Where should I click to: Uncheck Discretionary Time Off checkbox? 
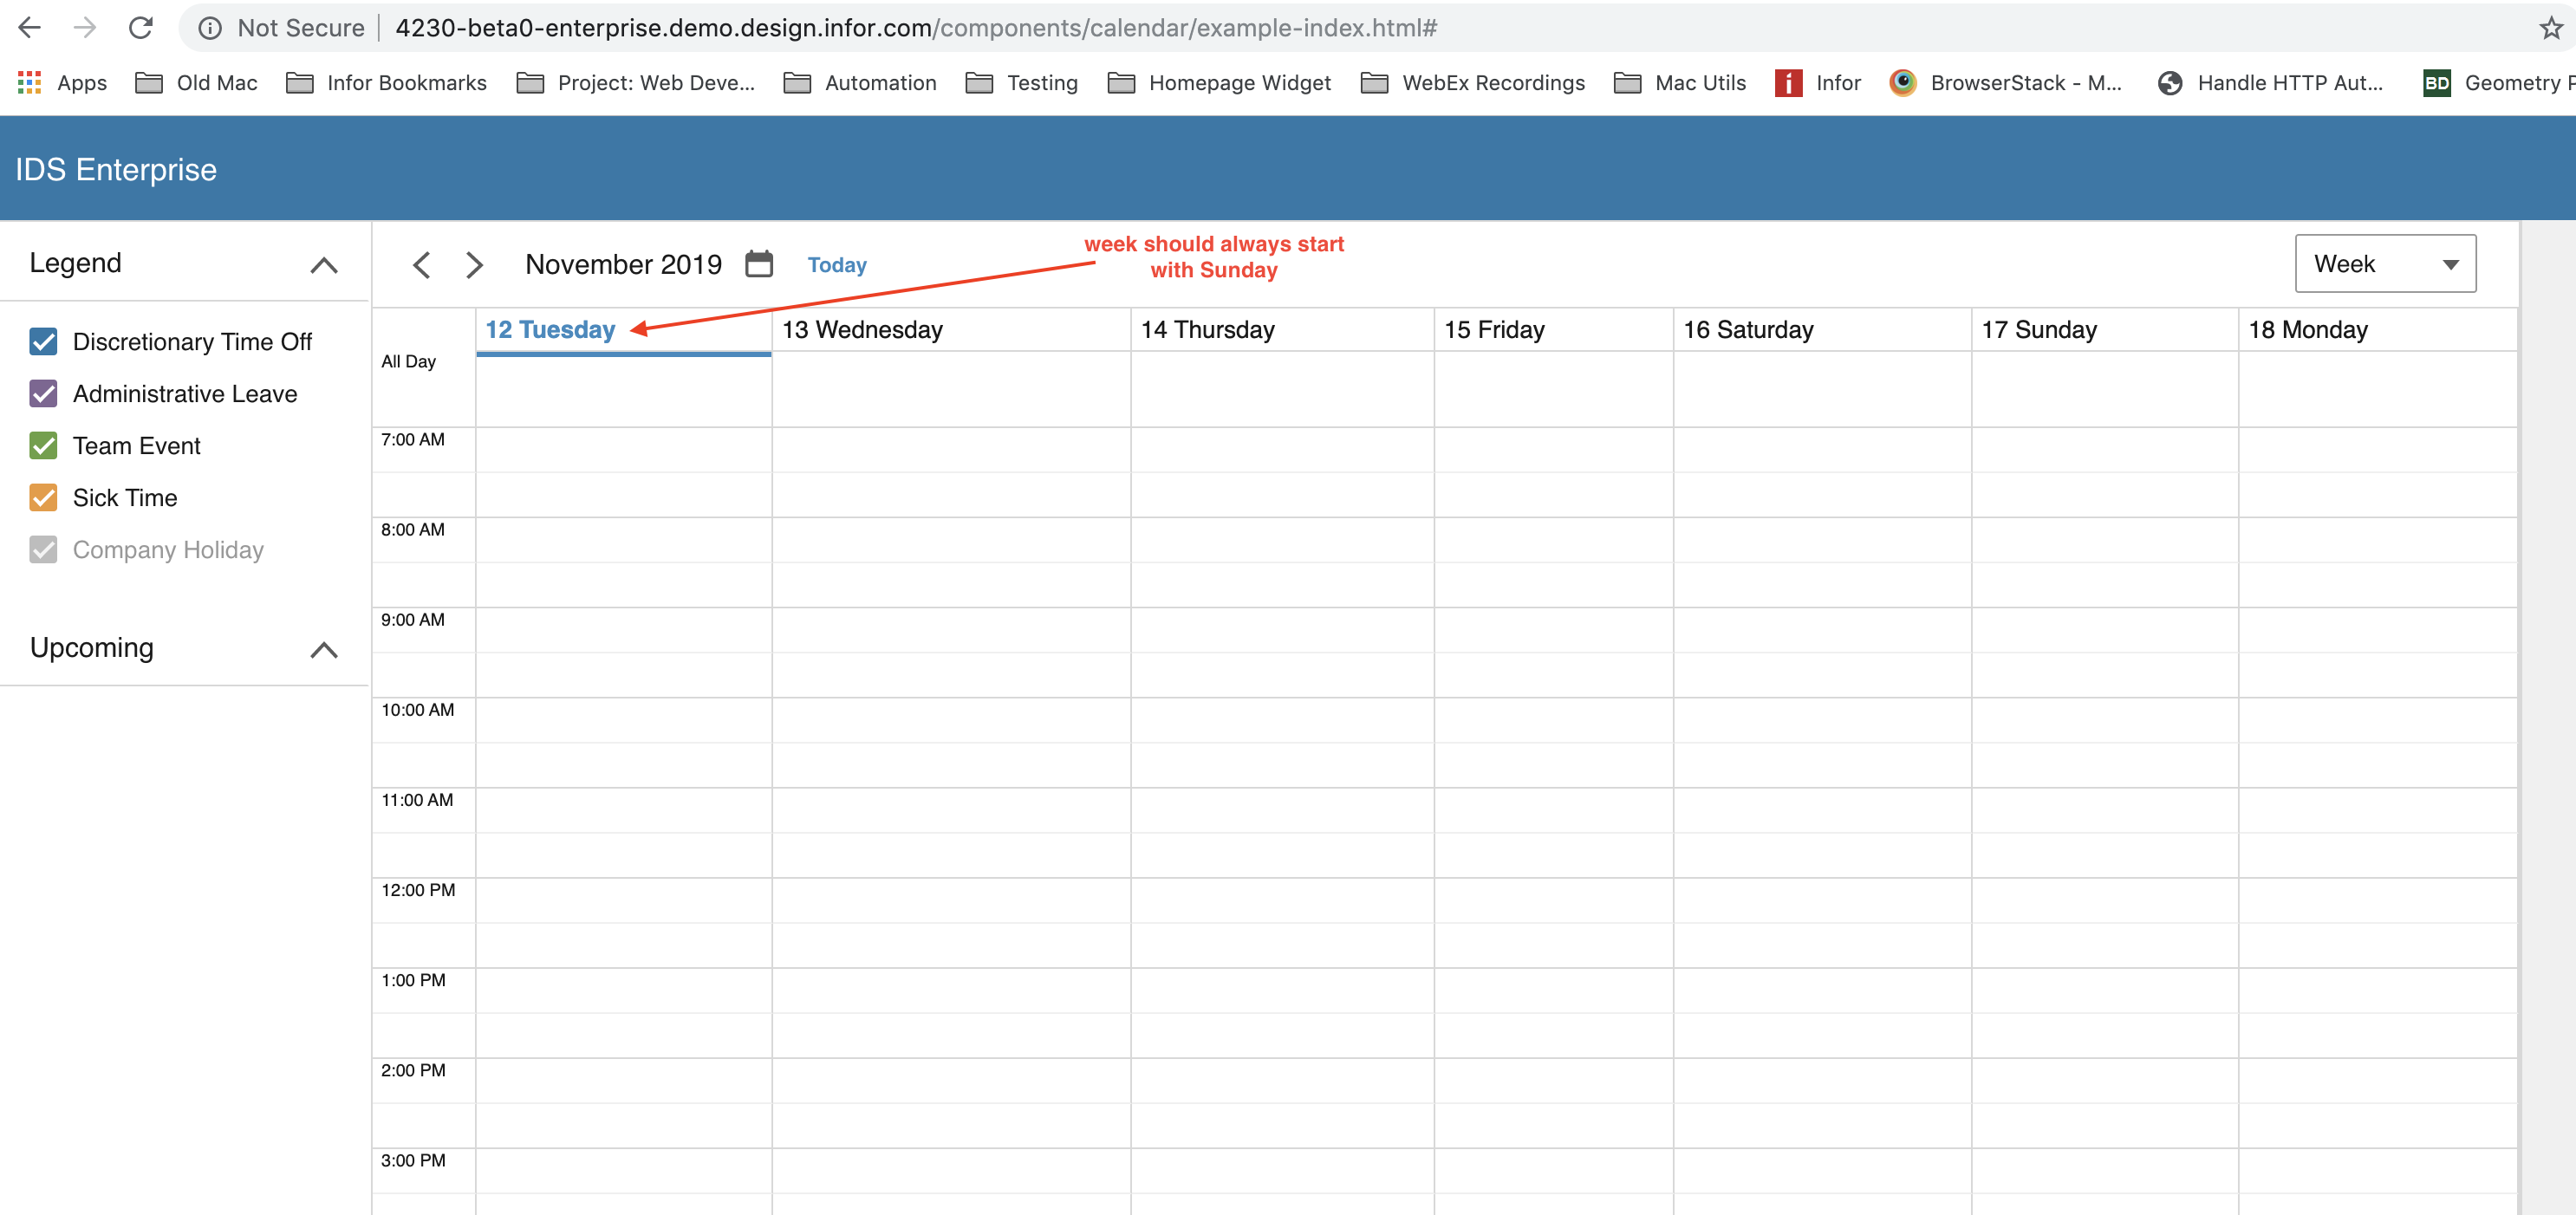pyautogui.click(x=43, y=342)
